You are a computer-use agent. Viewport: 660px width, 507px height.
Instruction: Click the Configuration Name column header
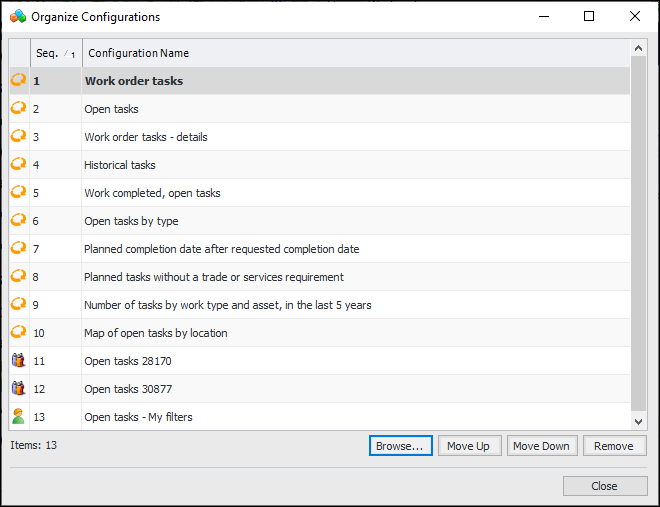click(x=137, y=53)
